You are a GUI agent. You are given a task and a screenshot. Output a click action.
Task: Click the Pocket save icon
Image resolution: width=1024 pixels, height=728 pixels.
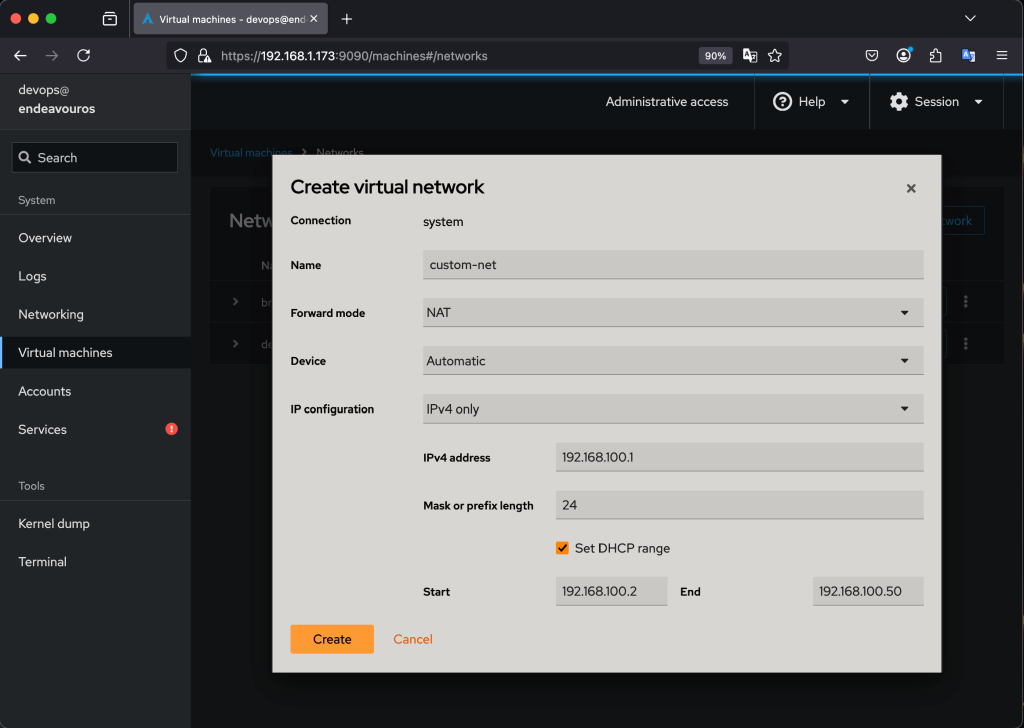coord(872,56)
